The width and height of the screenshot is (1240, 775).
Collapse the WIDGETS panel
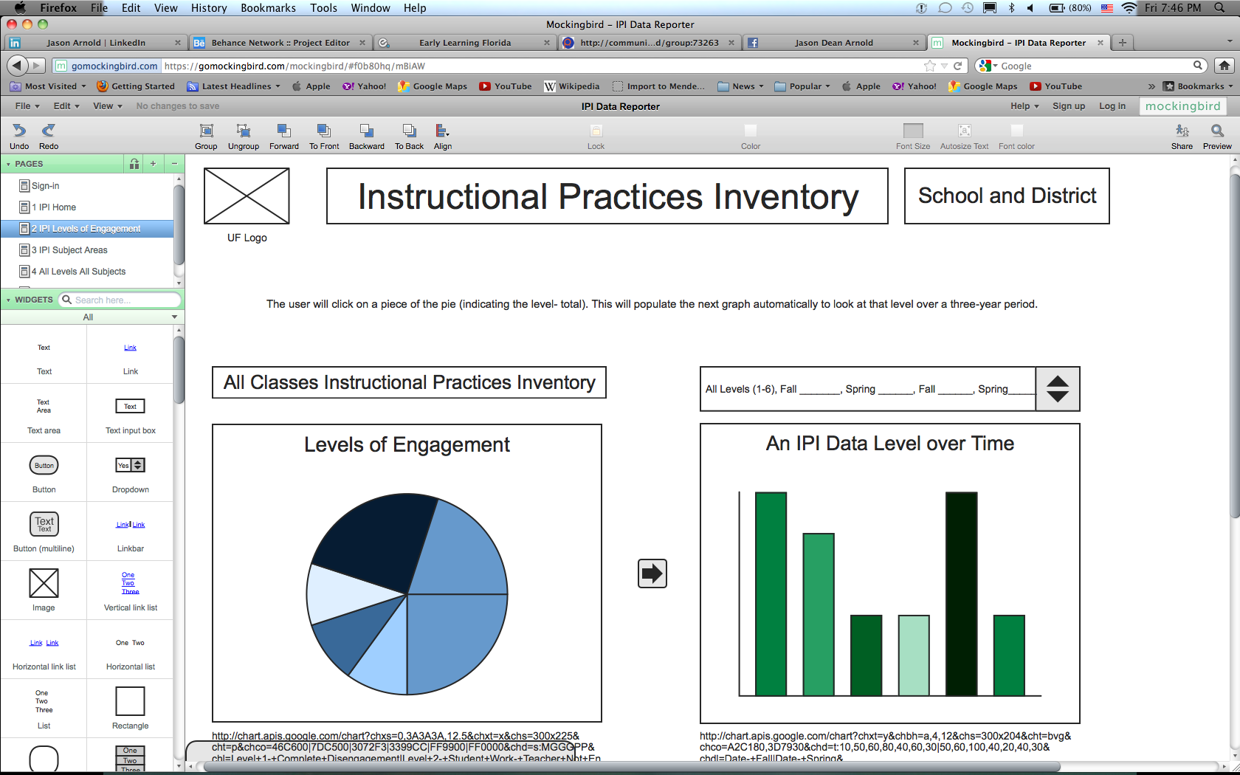(9, 300)
